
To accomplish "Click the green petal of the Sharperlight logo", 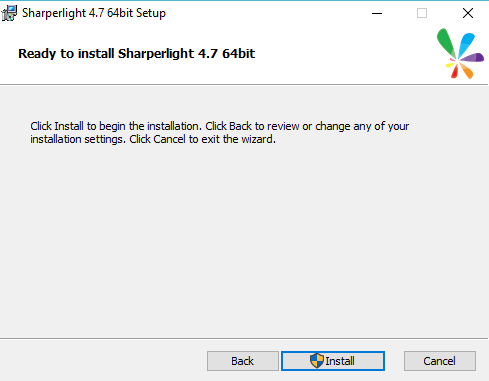I will point(447,43).
